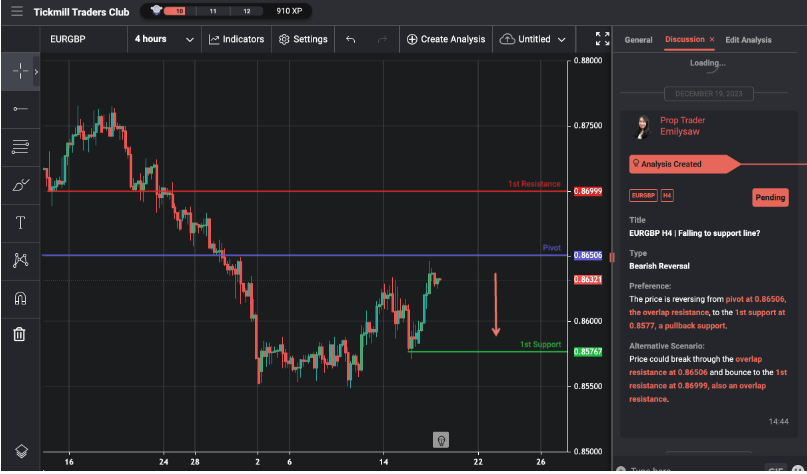Image resolution: width=807 pixels, height=474 pixels.
Task: Click the 0.86506 pivot price label
Action: (x=588, y=255)
